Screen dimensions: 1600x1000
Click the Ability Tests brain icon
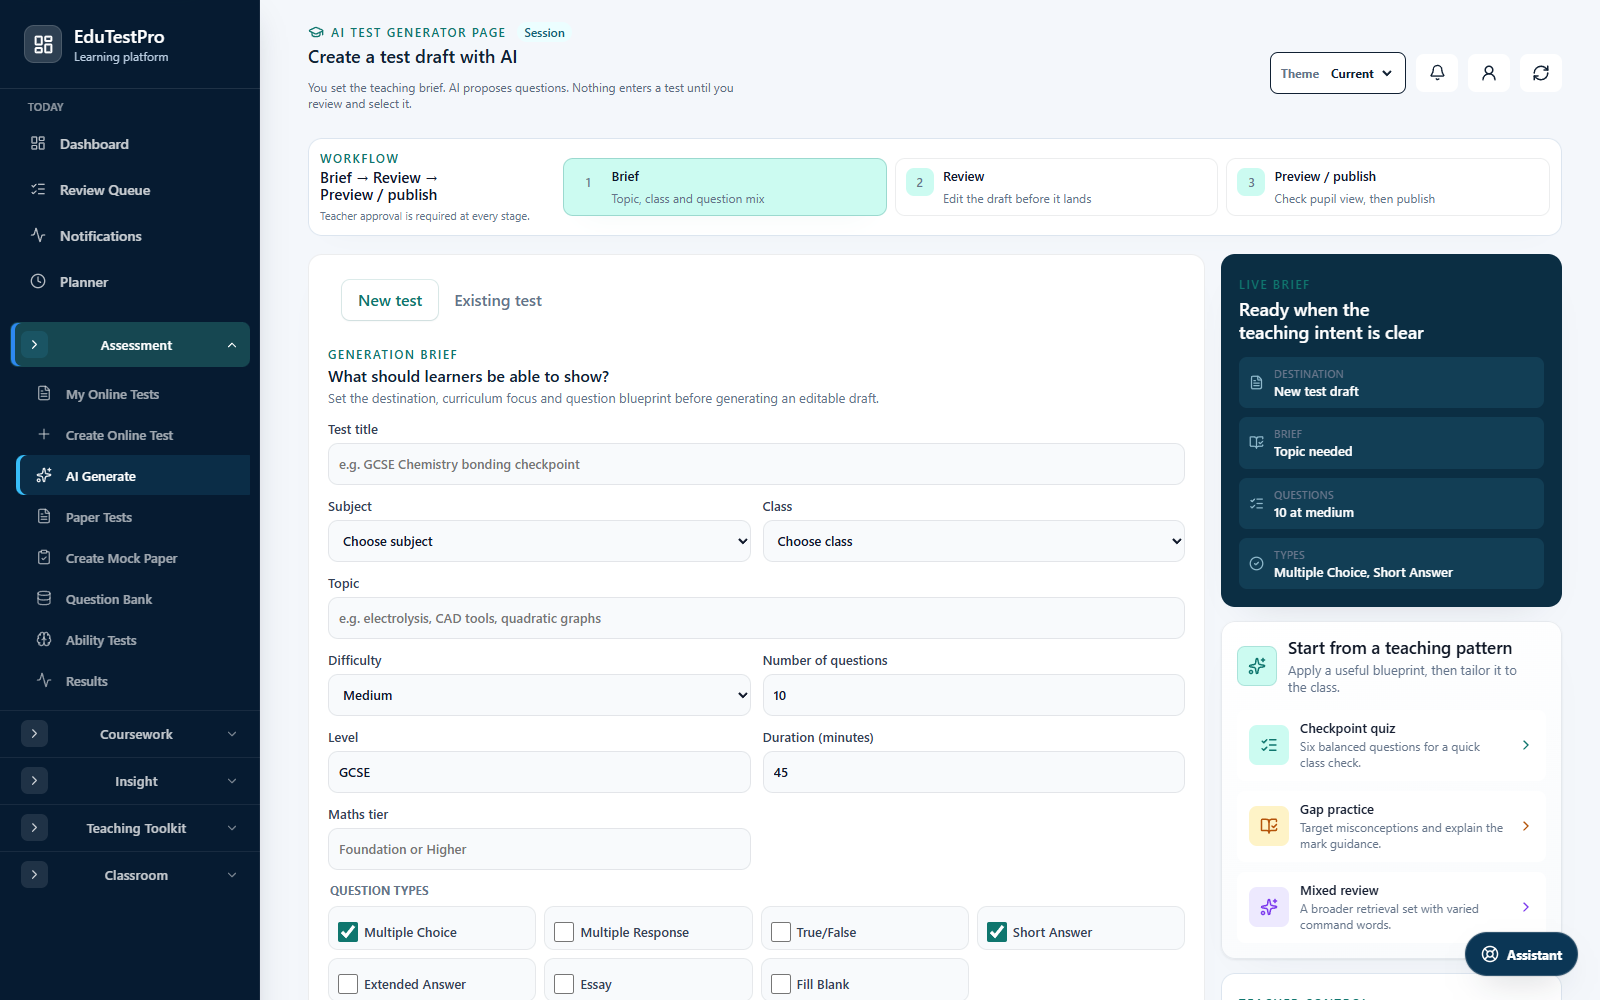[x=44, y=639]
